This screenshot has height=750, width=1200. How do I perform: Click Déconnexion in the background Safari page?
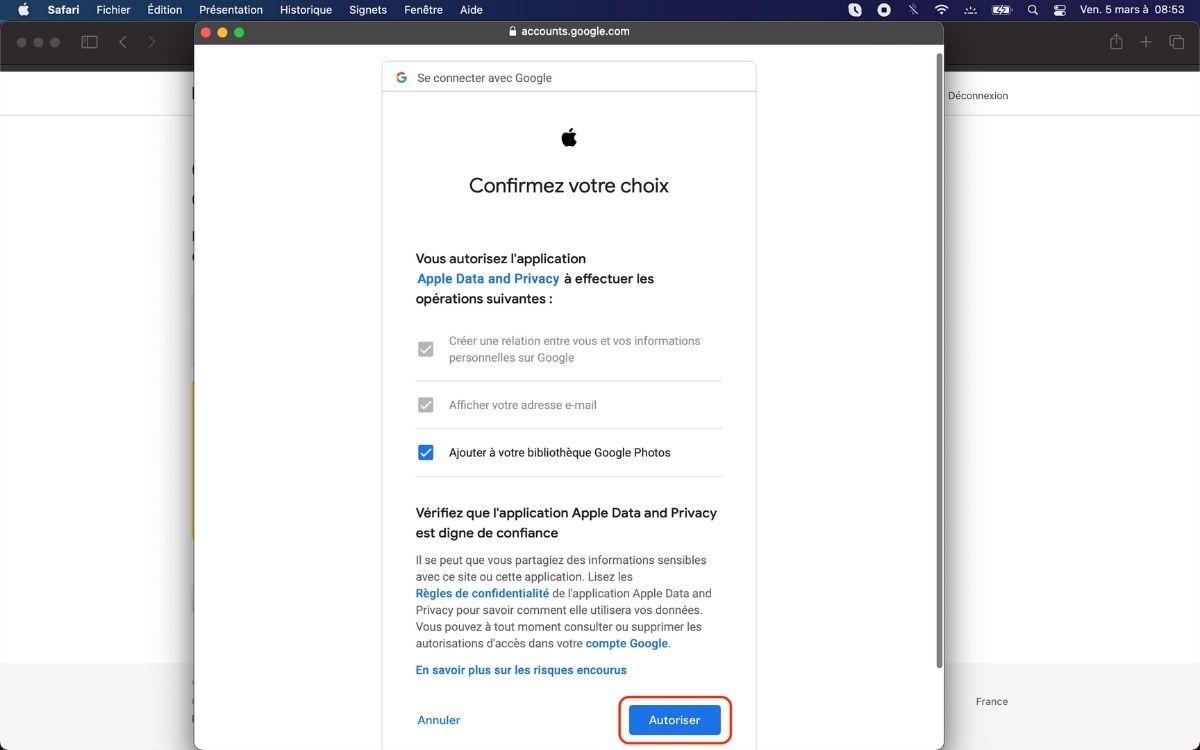(x=978, y=96)
